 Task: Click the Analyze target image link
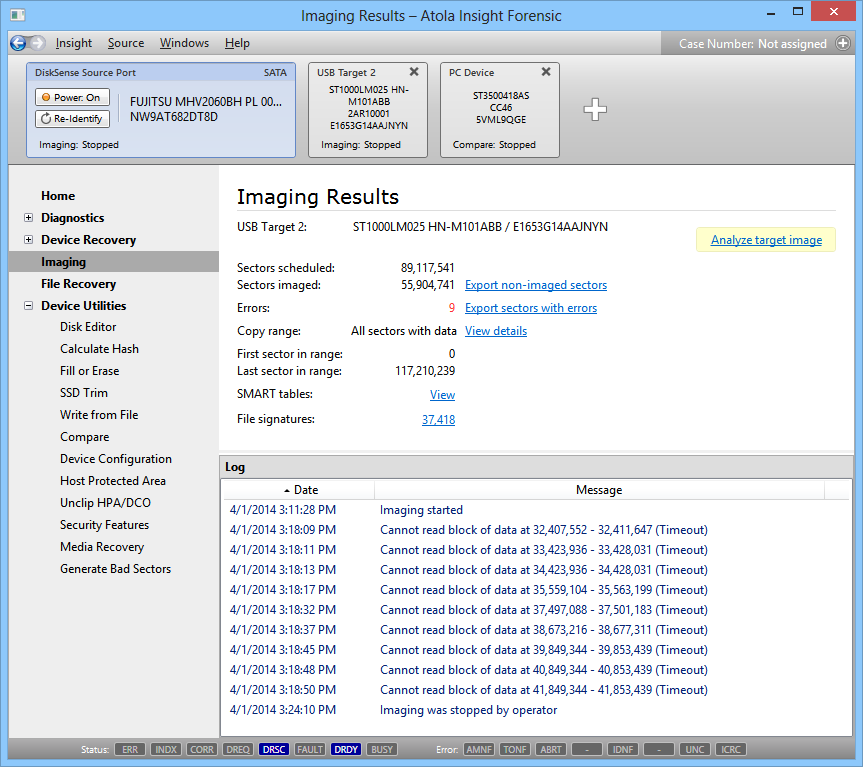pyautogui.click(x=766, y=240)
